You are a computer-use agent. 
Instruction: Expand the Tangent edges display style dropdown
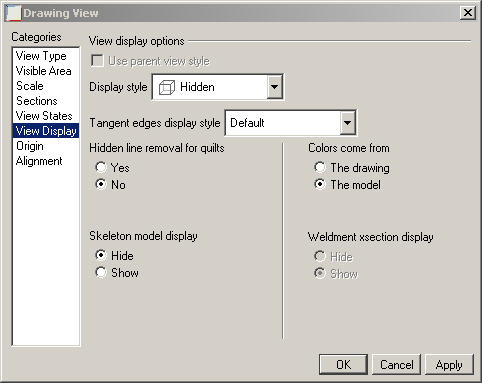tap(347, 123)
